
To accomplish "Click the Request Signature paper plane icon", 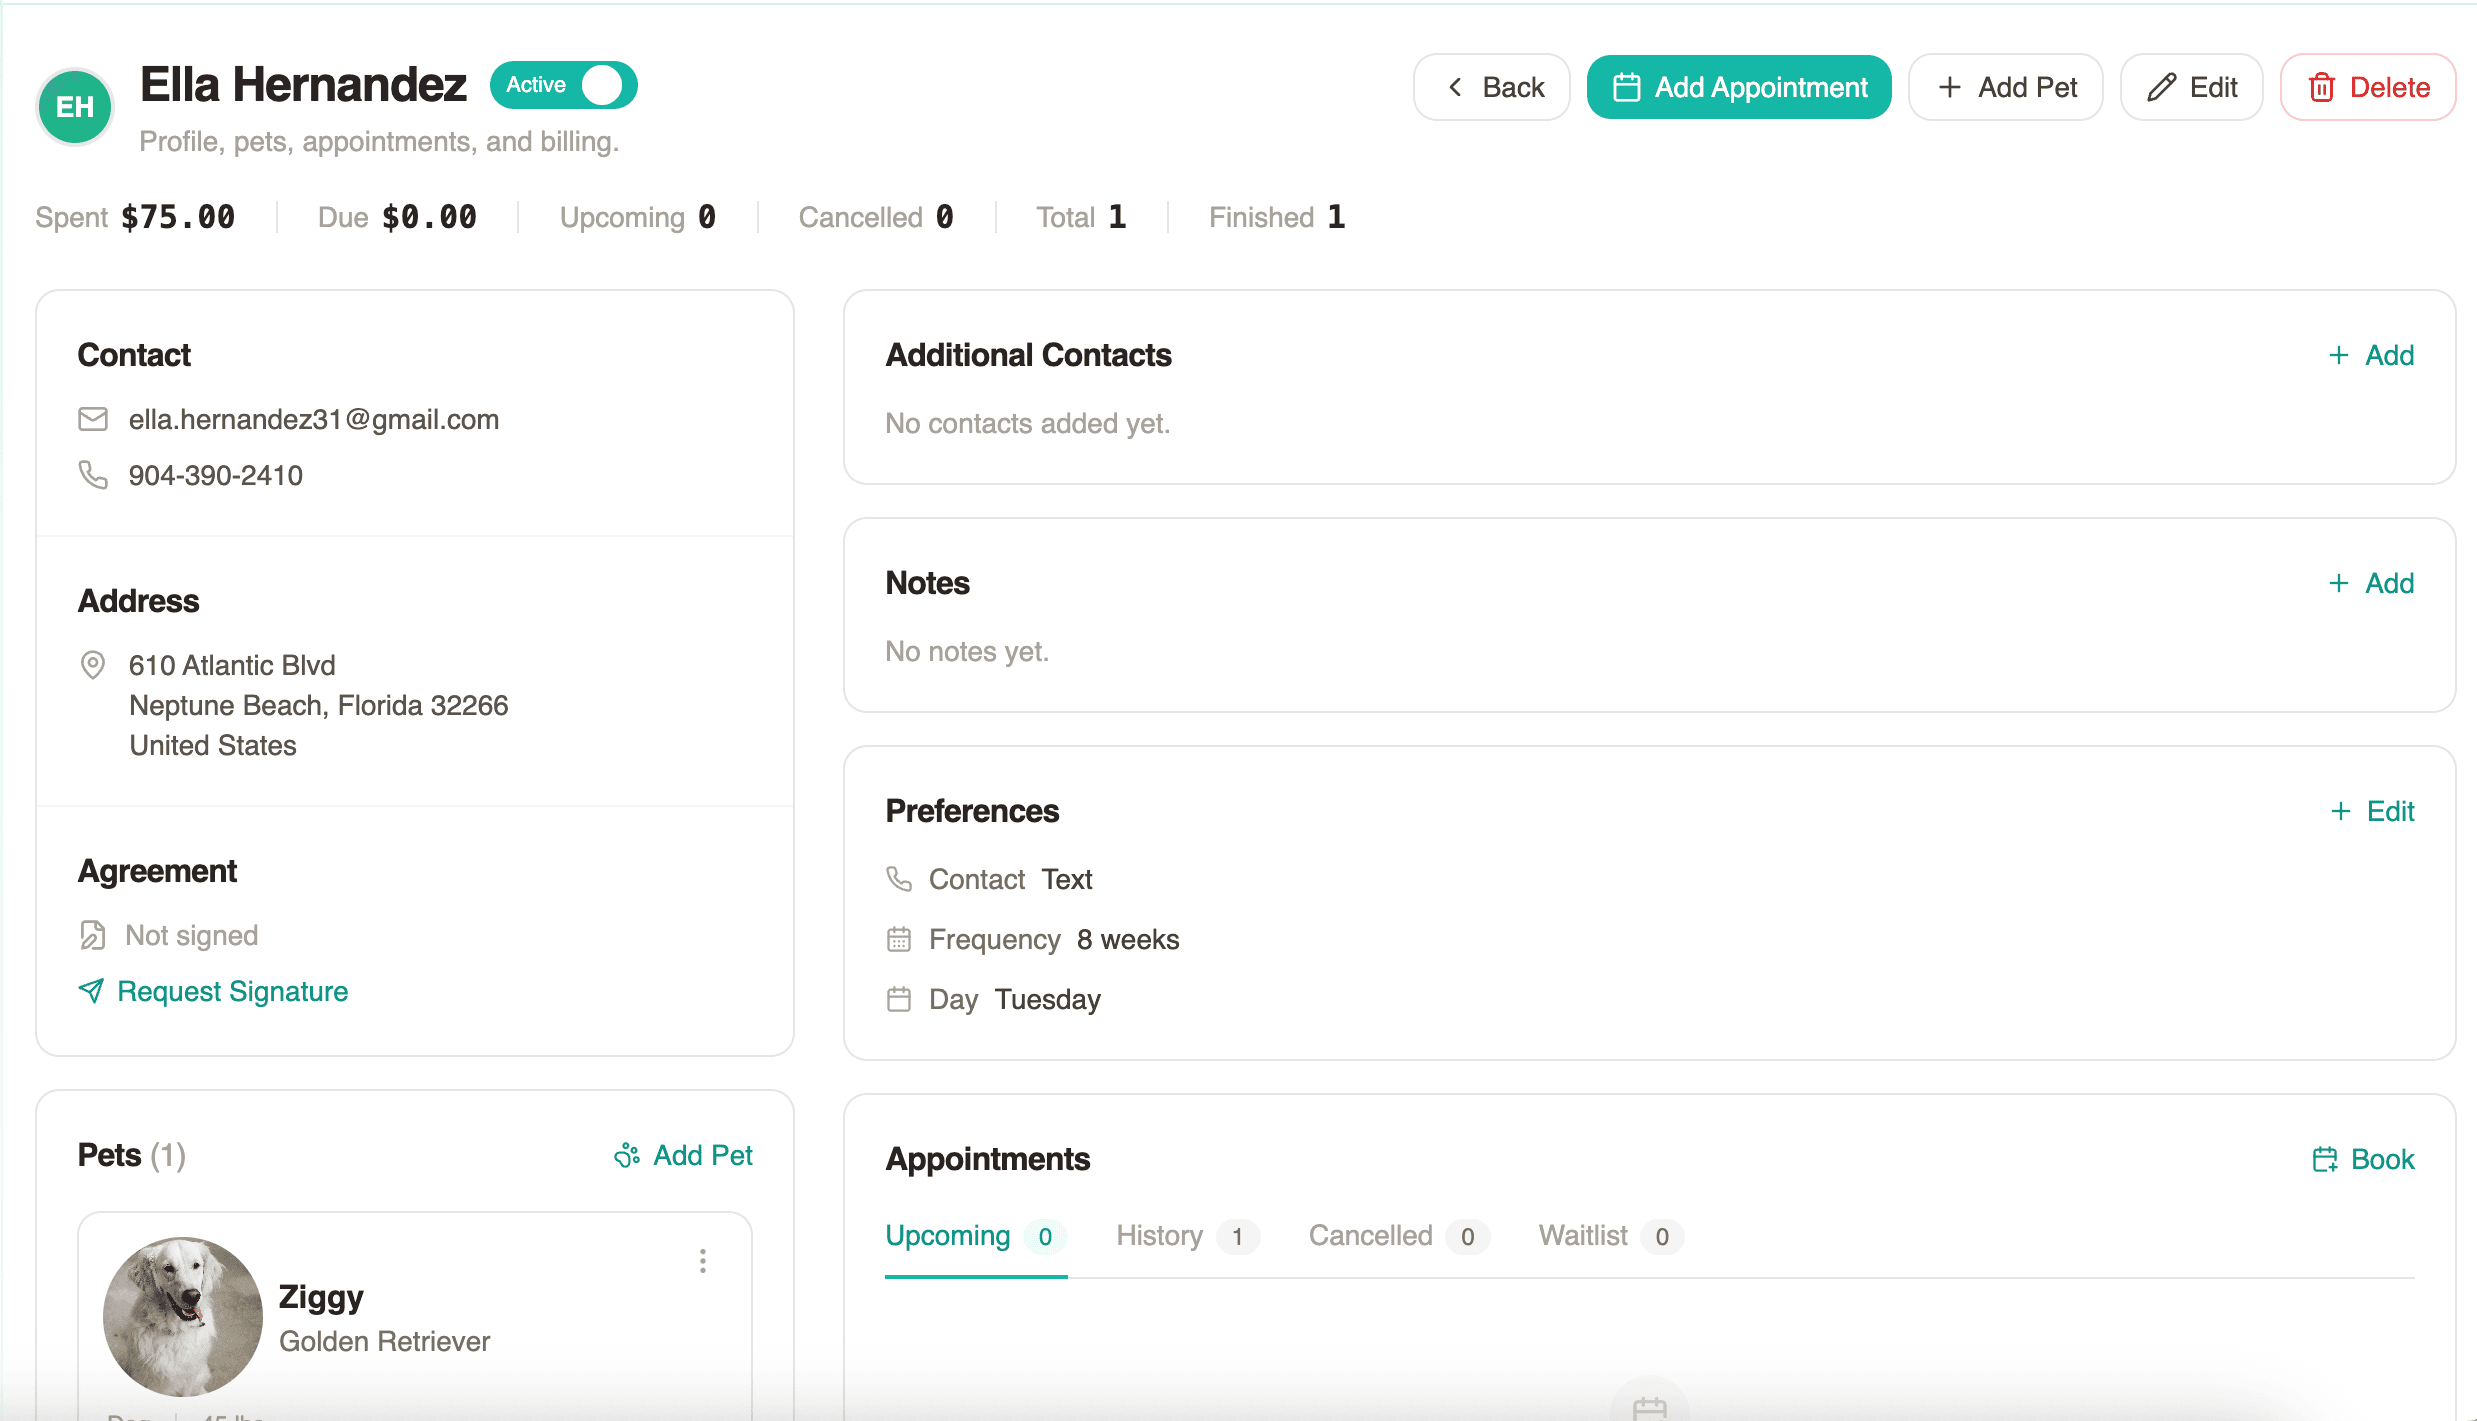I will pyautogui.click(x=91, y=991).
